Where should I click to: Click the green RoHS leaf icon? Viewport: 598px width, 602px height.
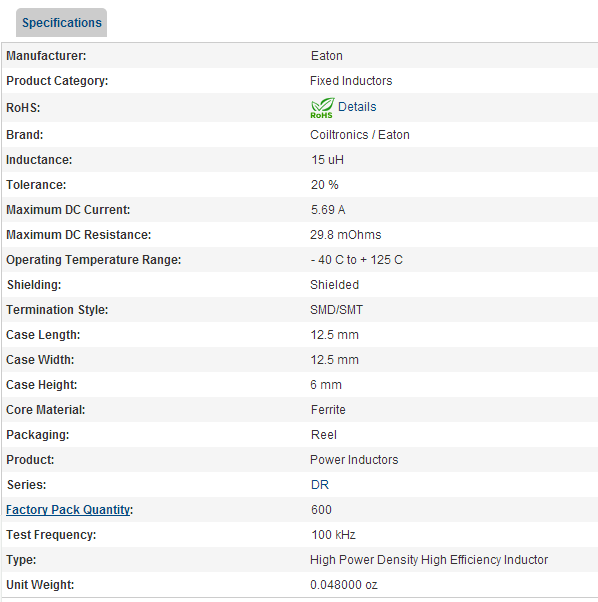pyautogui.click(x=322, y=108)
